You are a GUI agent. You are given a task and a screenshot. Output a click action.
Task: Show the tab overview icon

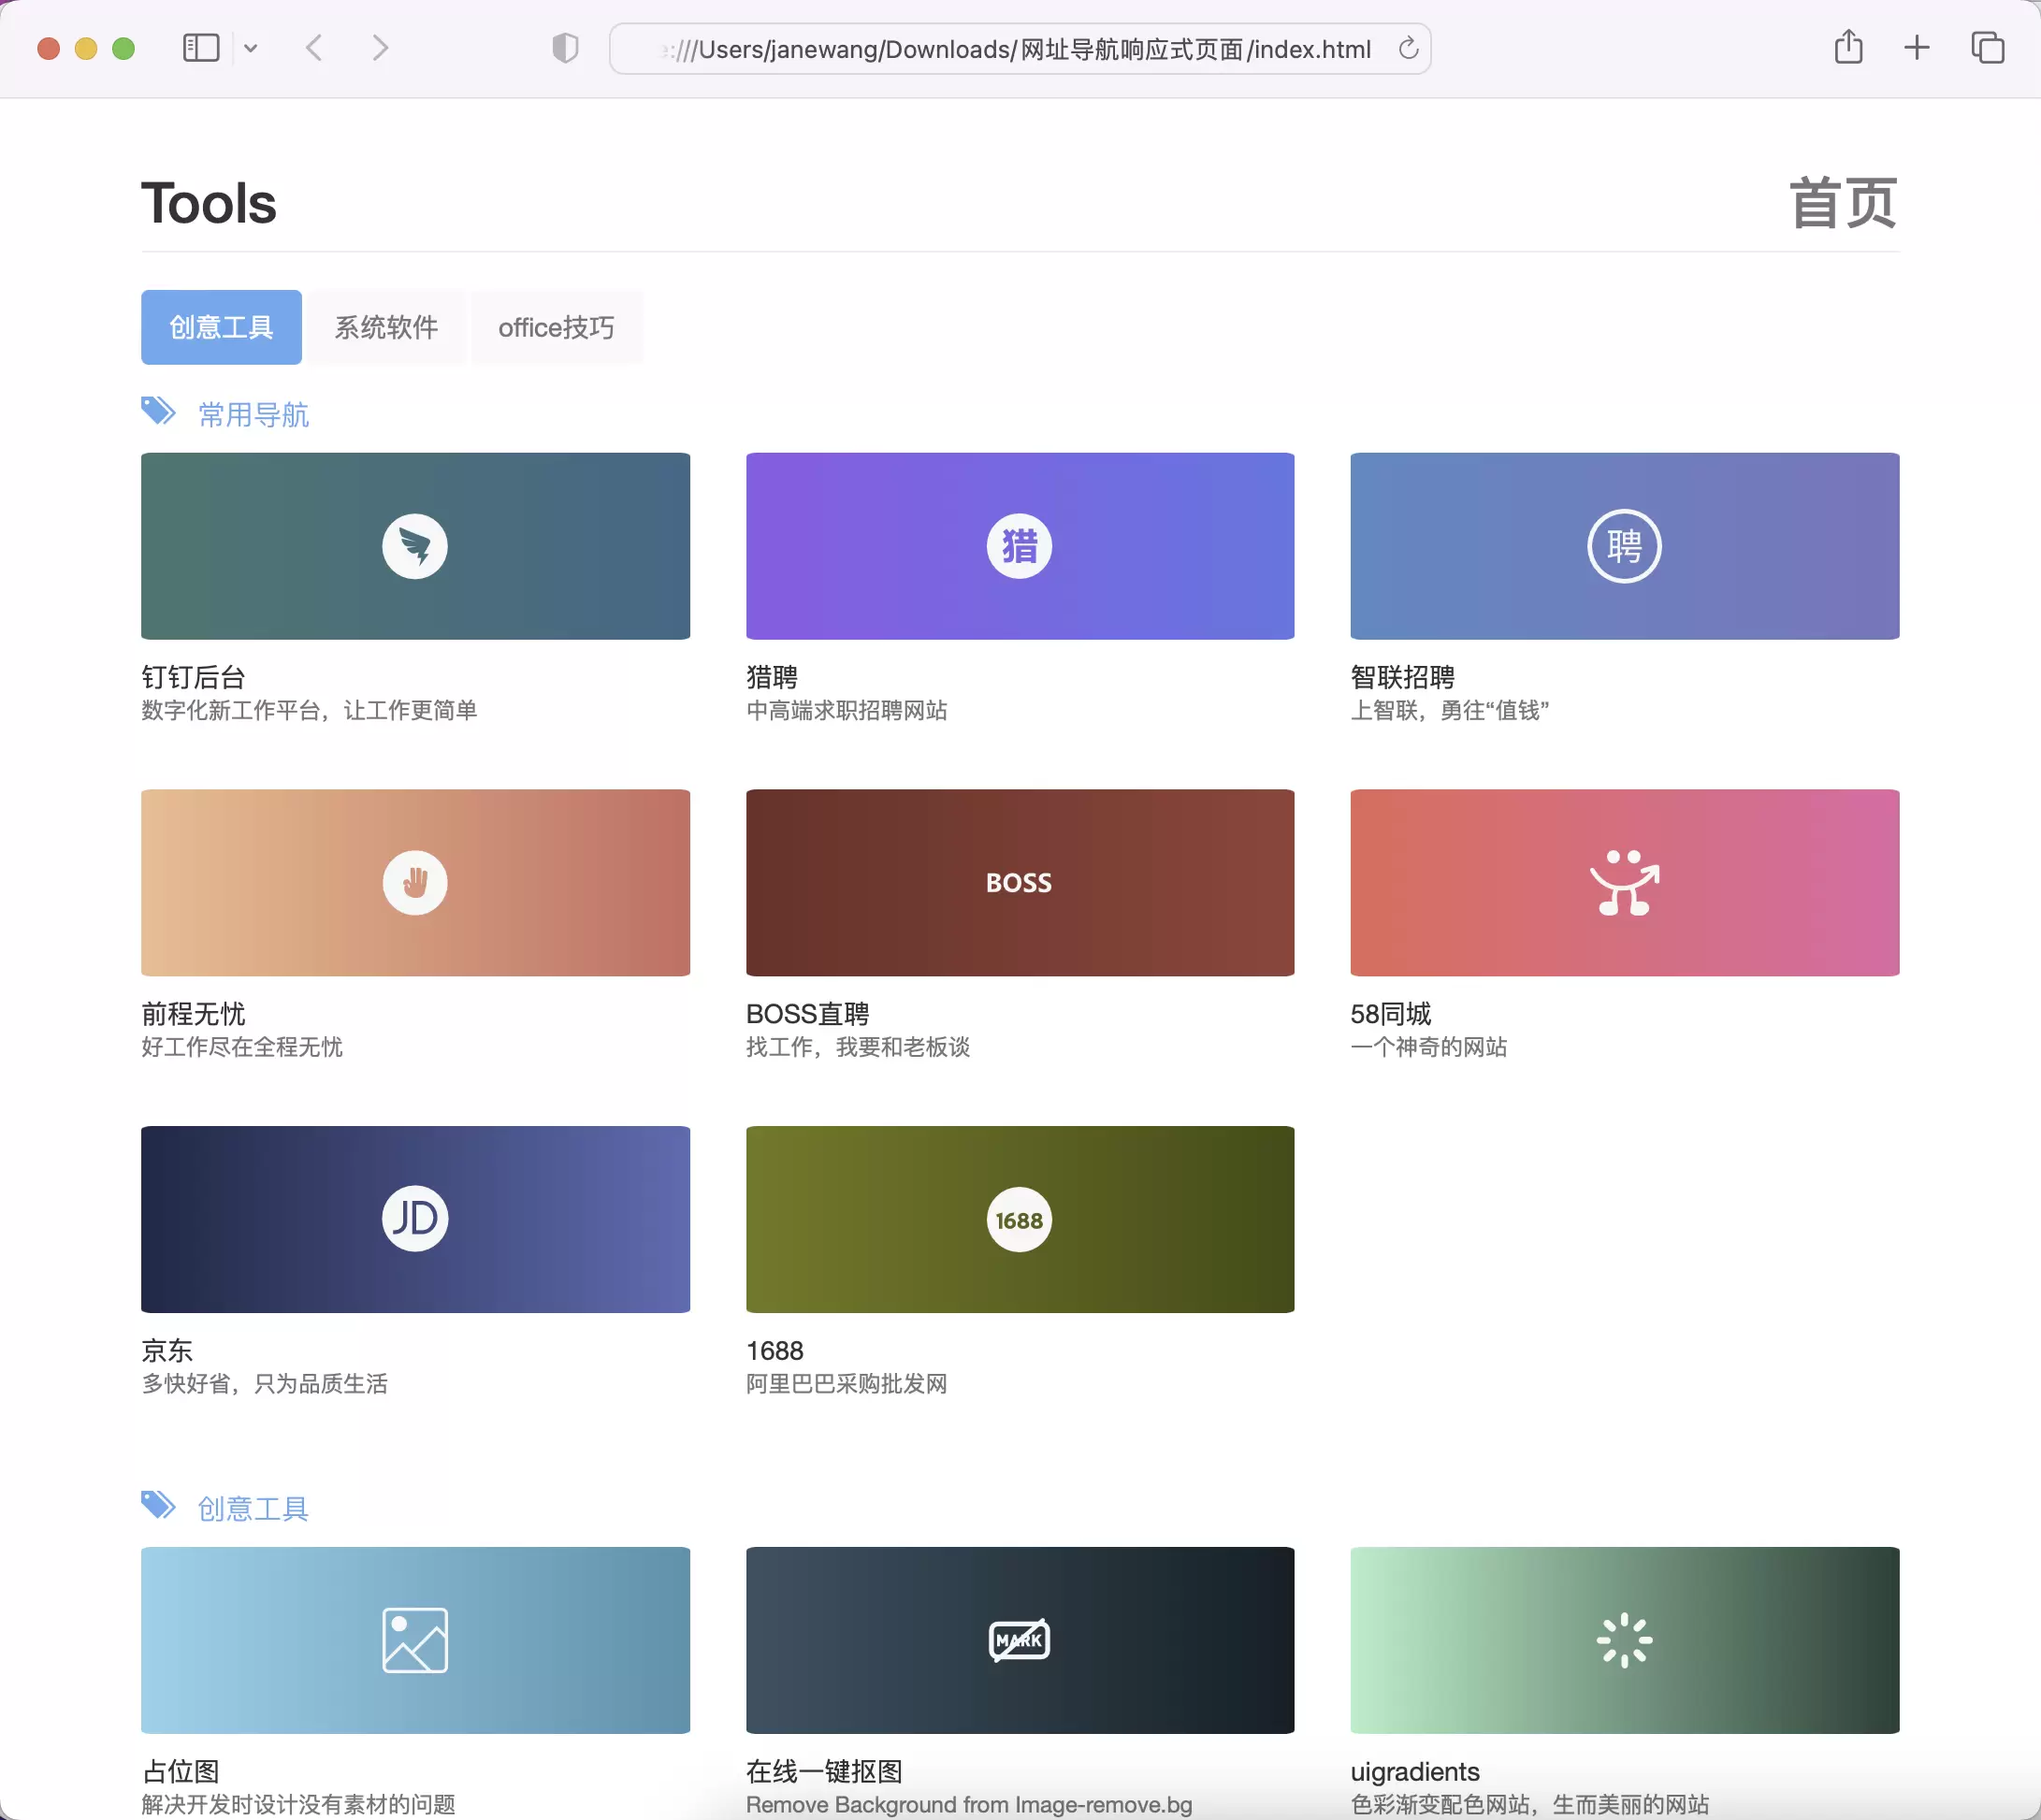(x=1987, y=48)
